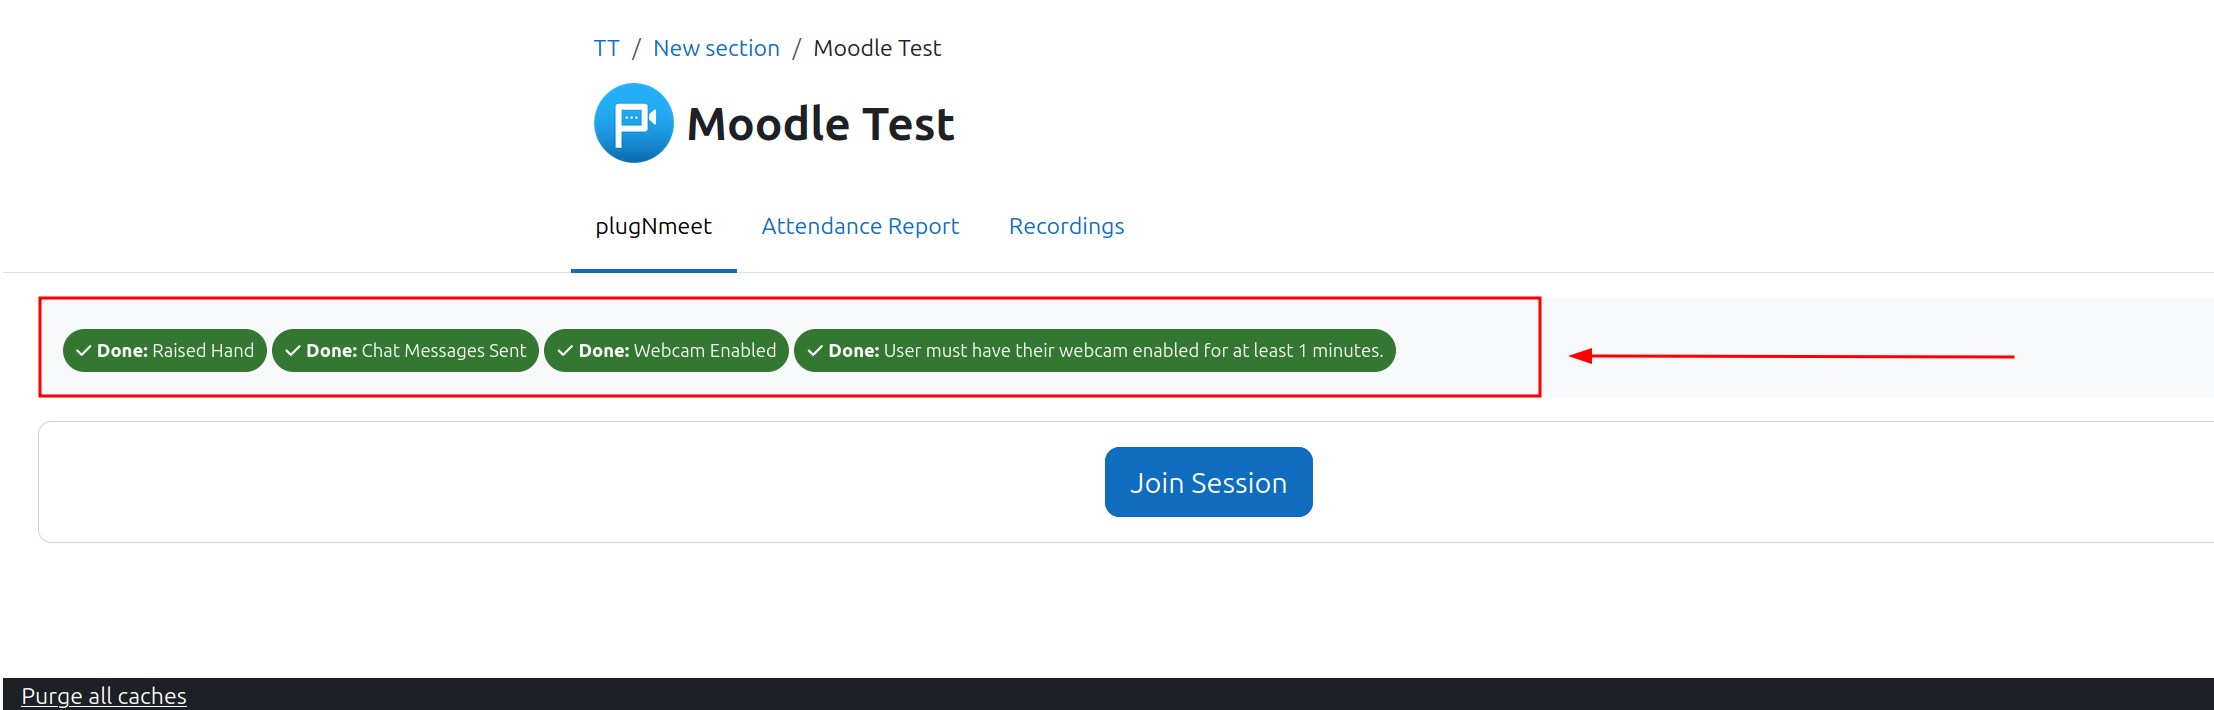This screenshot has height=710, width=2214.
Task: Select the Done: Raised Hand completion badge
Action: [165, 351]
